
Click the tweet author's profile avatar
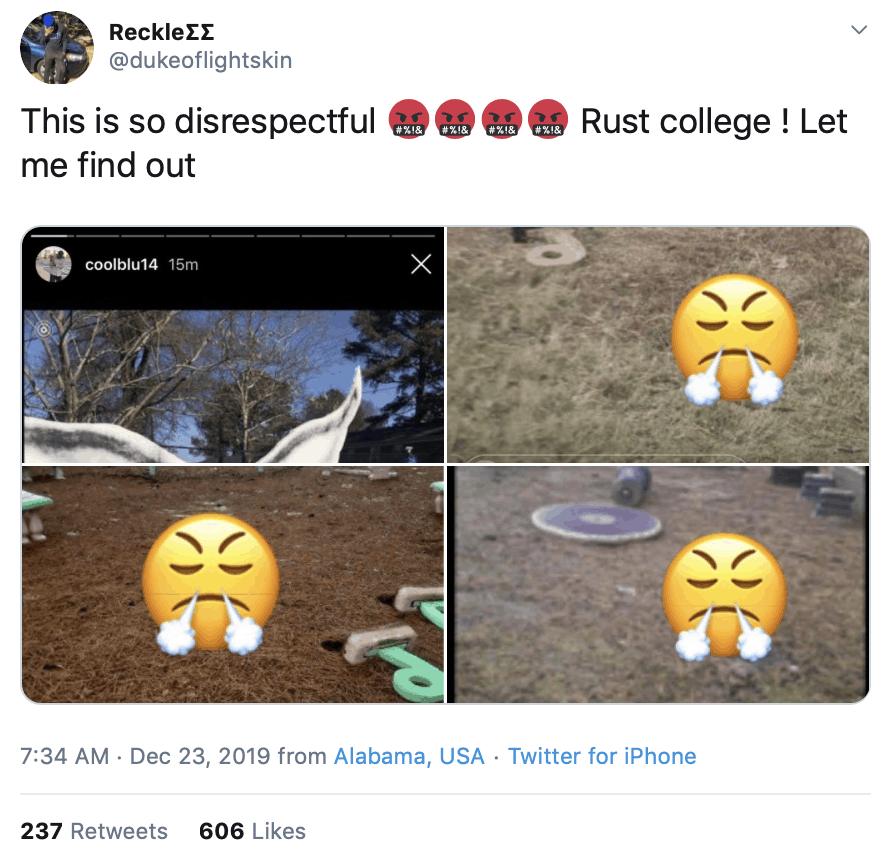[x=56, y=47]
